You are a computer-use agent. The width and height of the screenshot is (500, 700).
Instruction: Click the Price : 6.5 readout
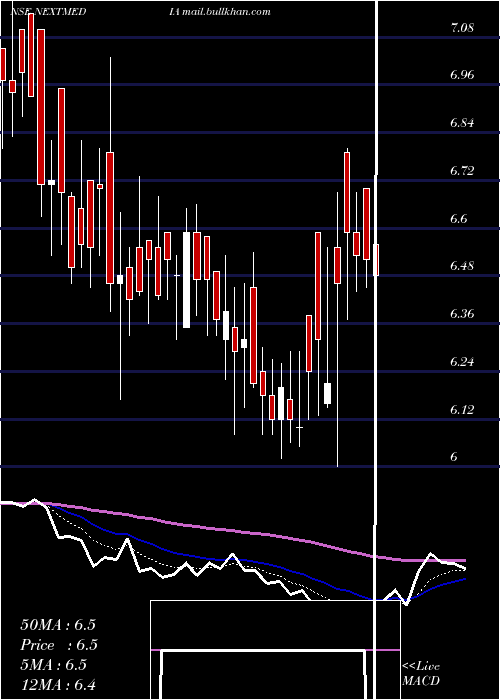[x=59, y=645]
